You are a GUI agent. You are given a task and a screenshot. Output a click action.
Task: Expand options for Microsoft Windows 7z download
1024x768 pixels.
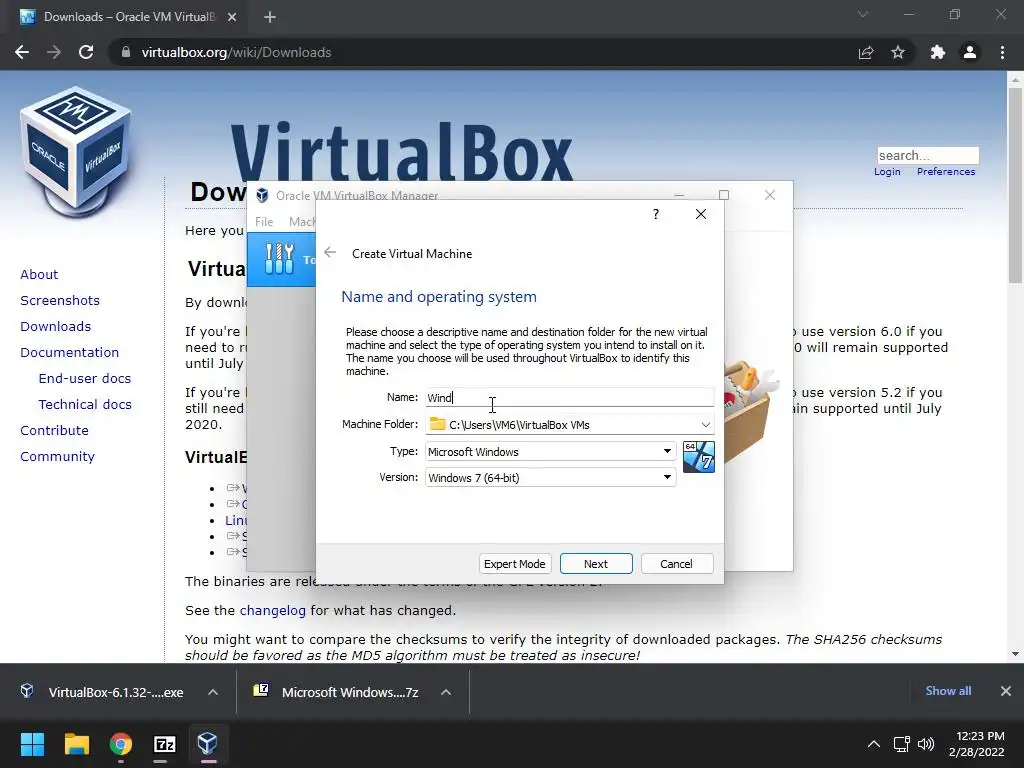coord(446,692)
